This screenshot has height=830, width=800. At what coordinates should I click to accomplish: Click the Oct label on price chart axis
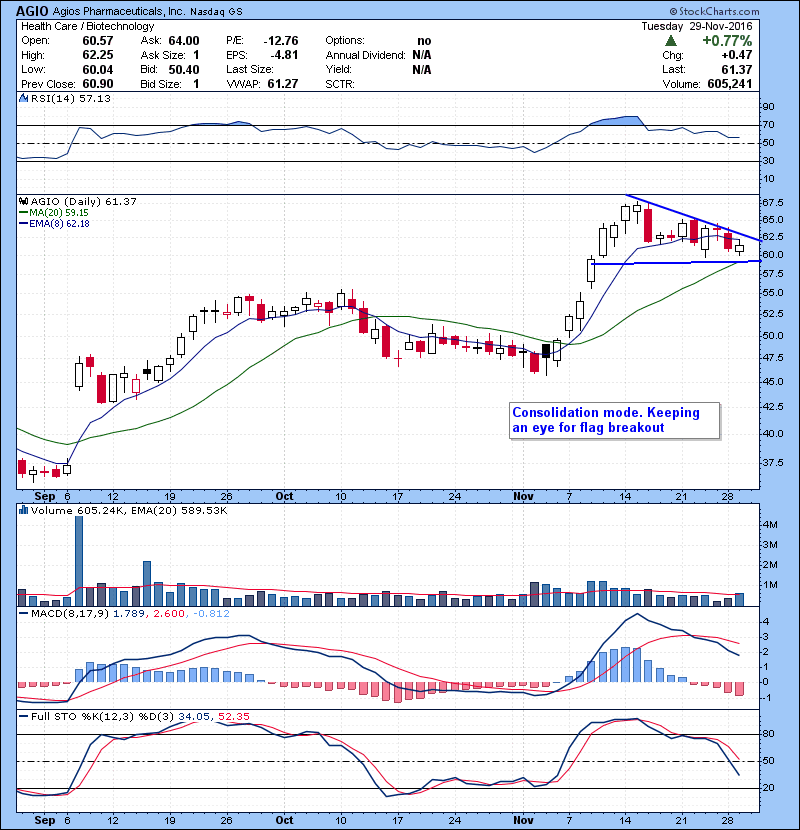pos(284,496)
